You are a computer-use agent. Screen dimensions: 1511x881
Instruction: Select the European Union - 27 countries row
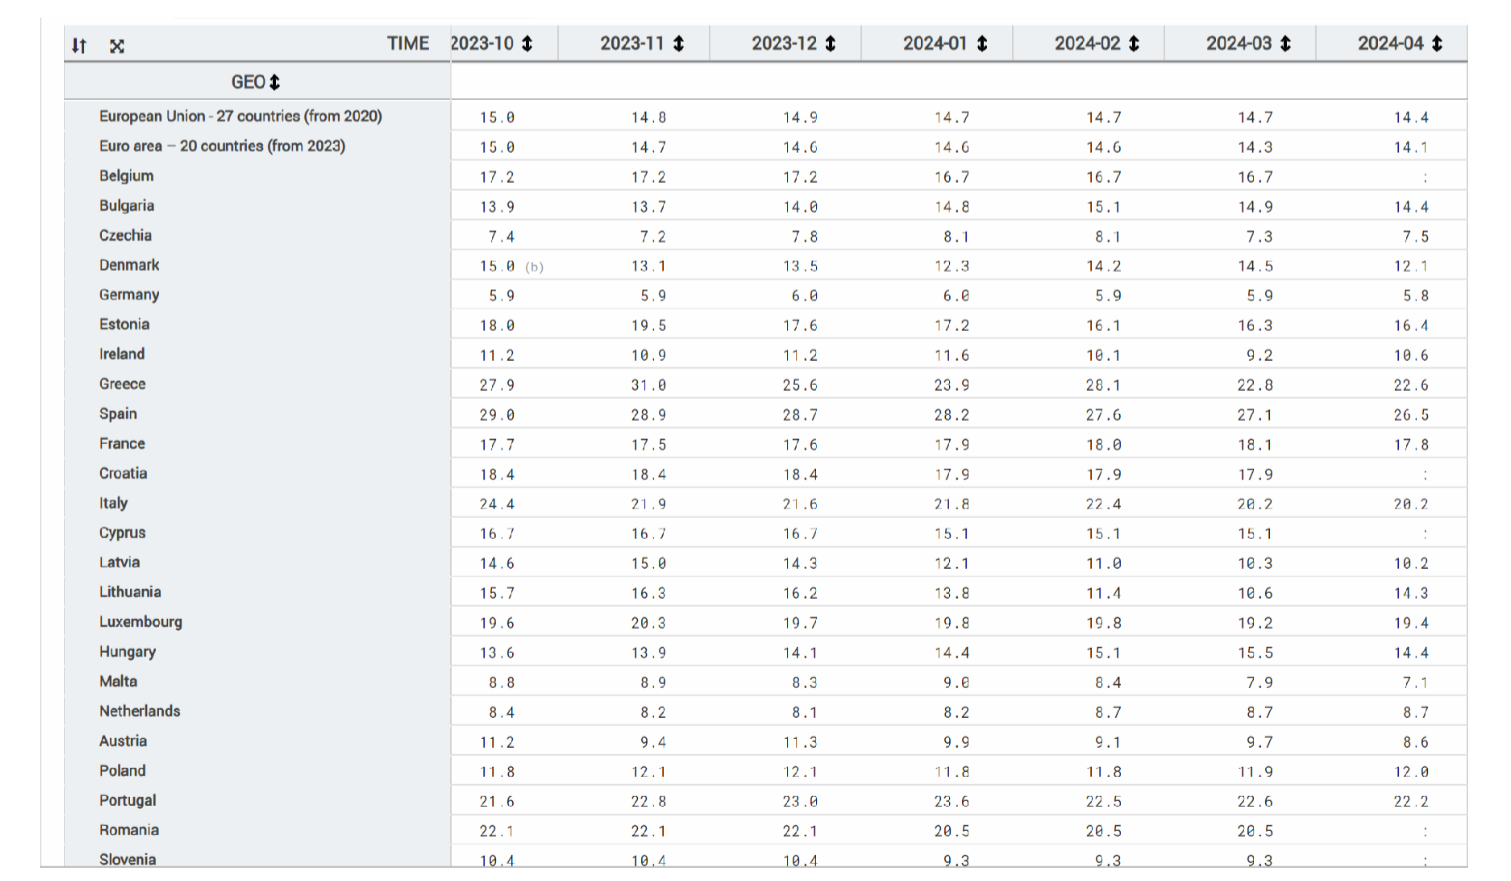240,116
